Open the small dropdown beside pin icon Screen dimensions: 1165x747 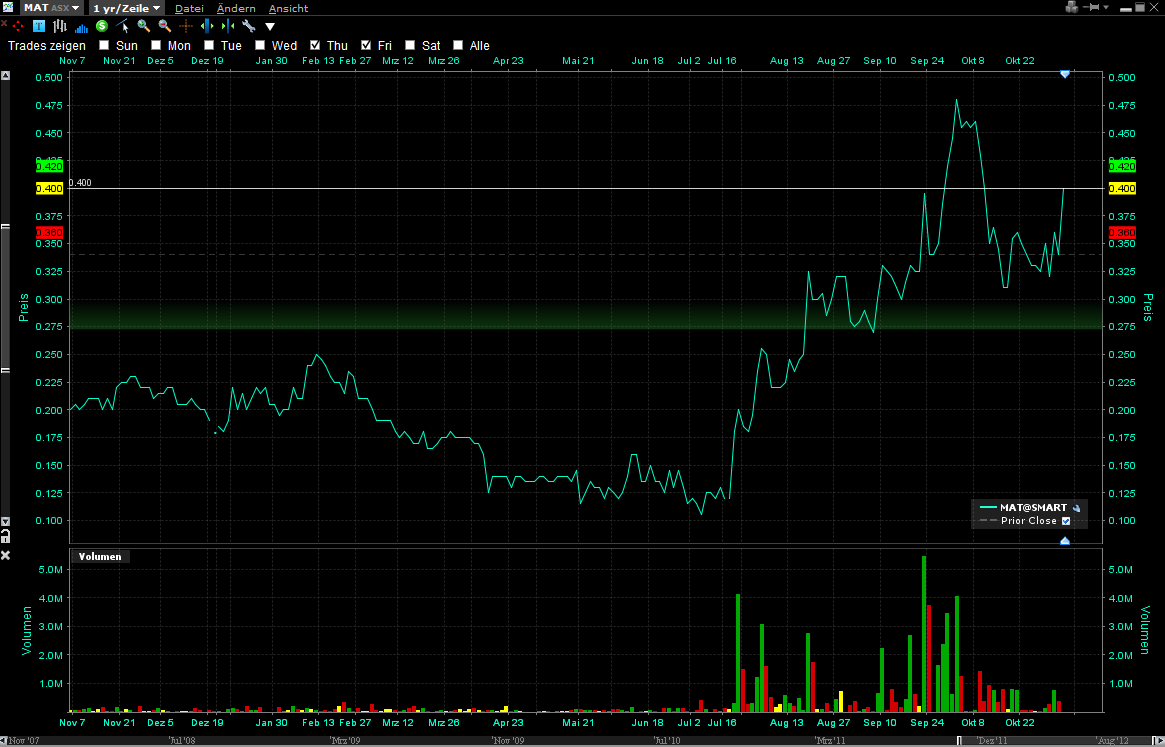coord(1106,7)
